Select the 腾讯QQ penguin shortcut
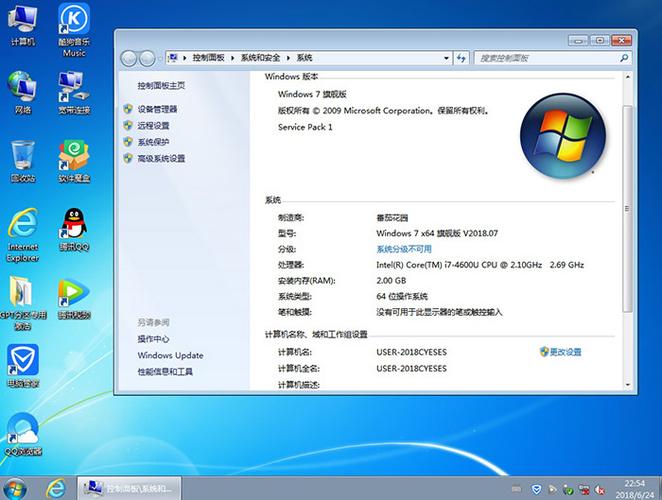The height and width of the screenshot is (500, 662). (74, 230)
